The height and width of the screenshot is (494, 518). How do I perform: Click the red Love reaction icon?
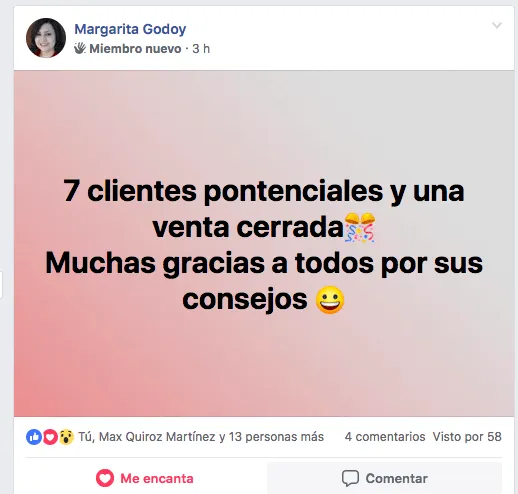click(50, 437)
